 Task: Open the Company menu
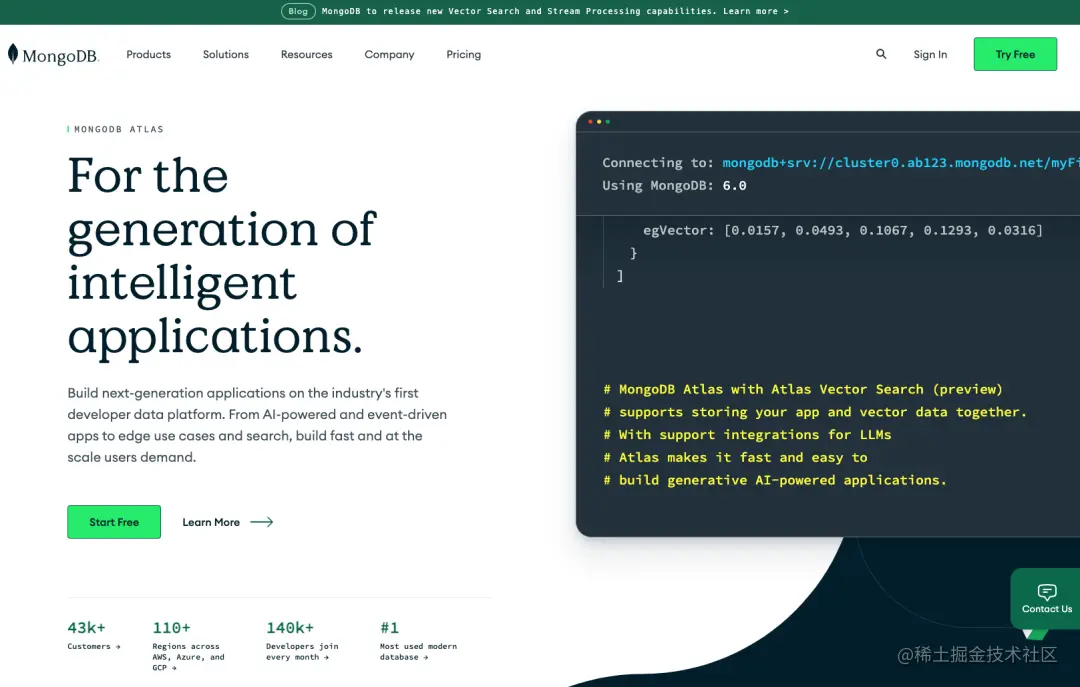coord(389,54)
